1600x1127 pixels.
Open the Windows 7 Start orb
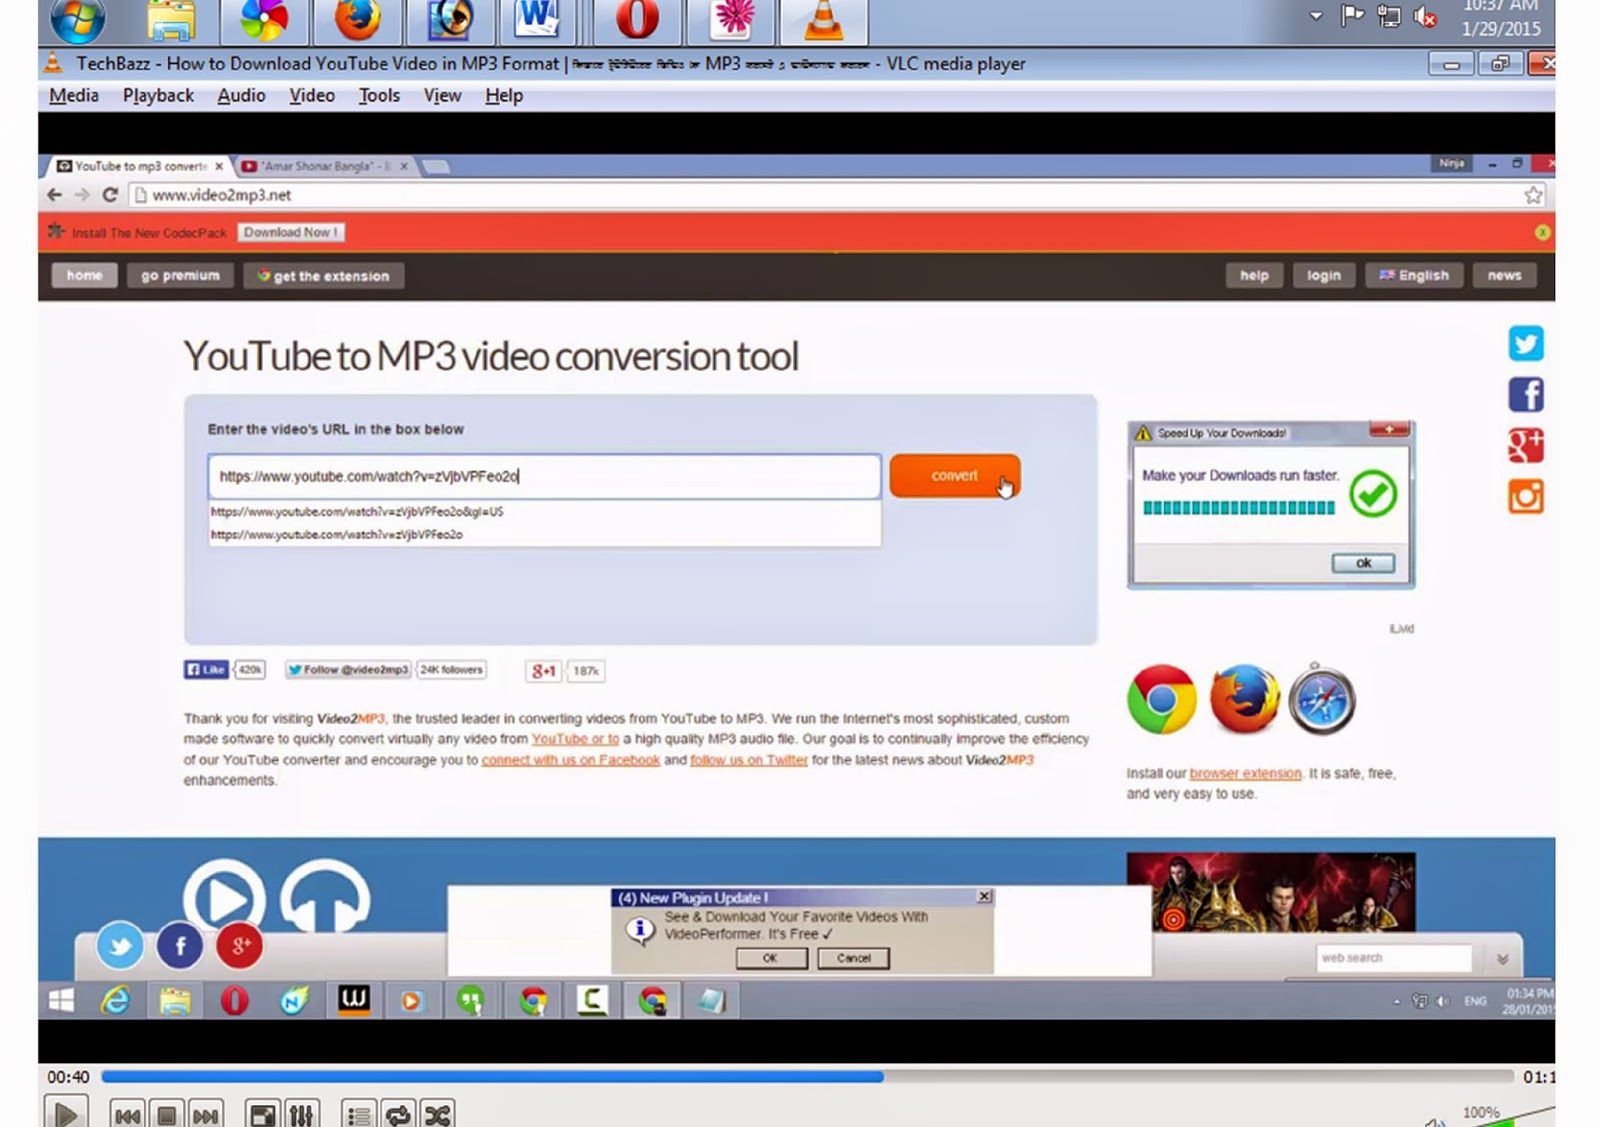[x=77, y=20]
